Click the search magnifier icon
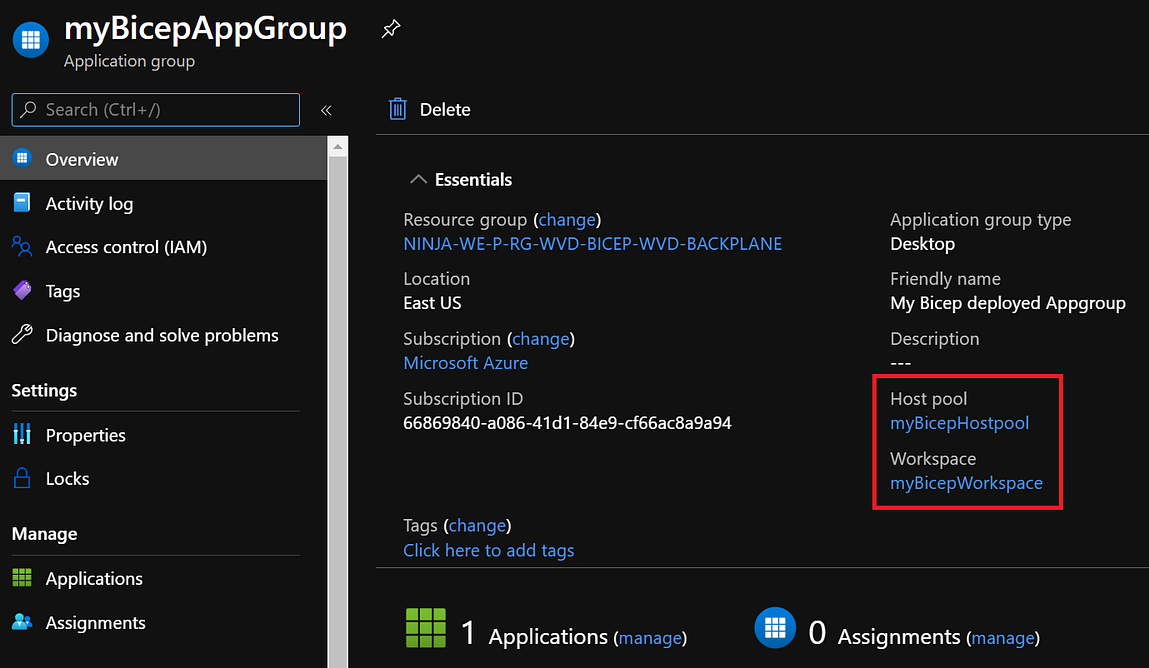 tap(28, 109)
